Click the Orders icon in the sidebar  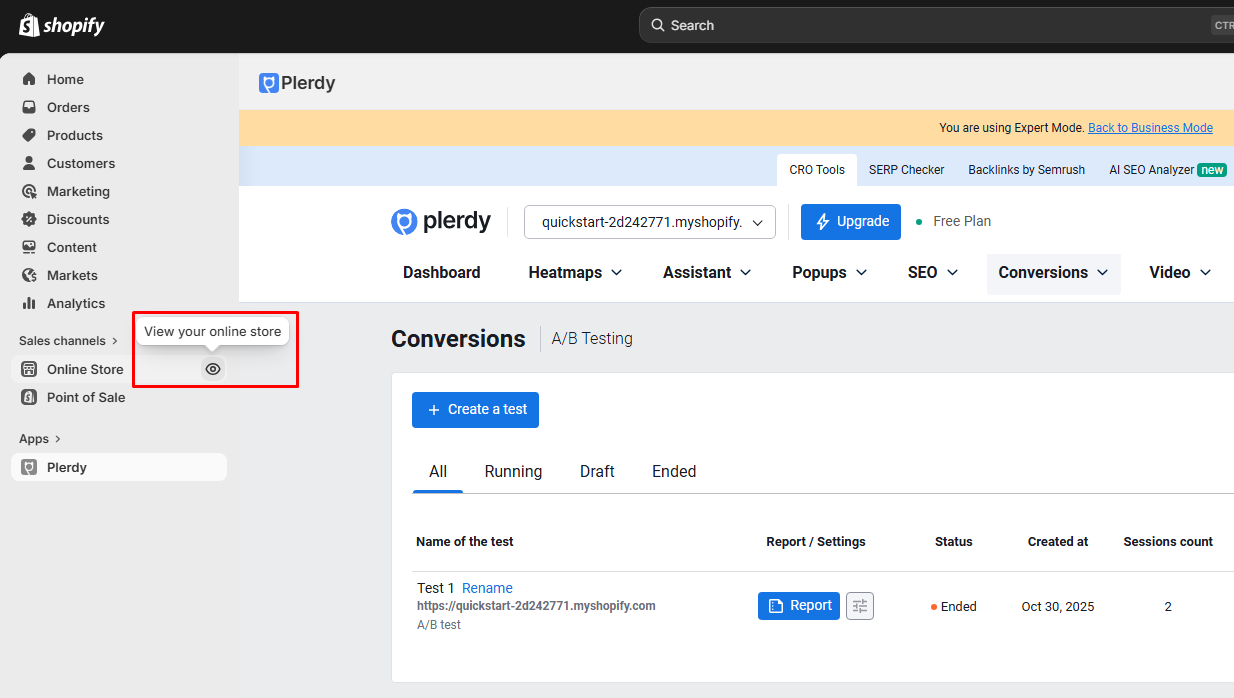(x=29, y=107)
